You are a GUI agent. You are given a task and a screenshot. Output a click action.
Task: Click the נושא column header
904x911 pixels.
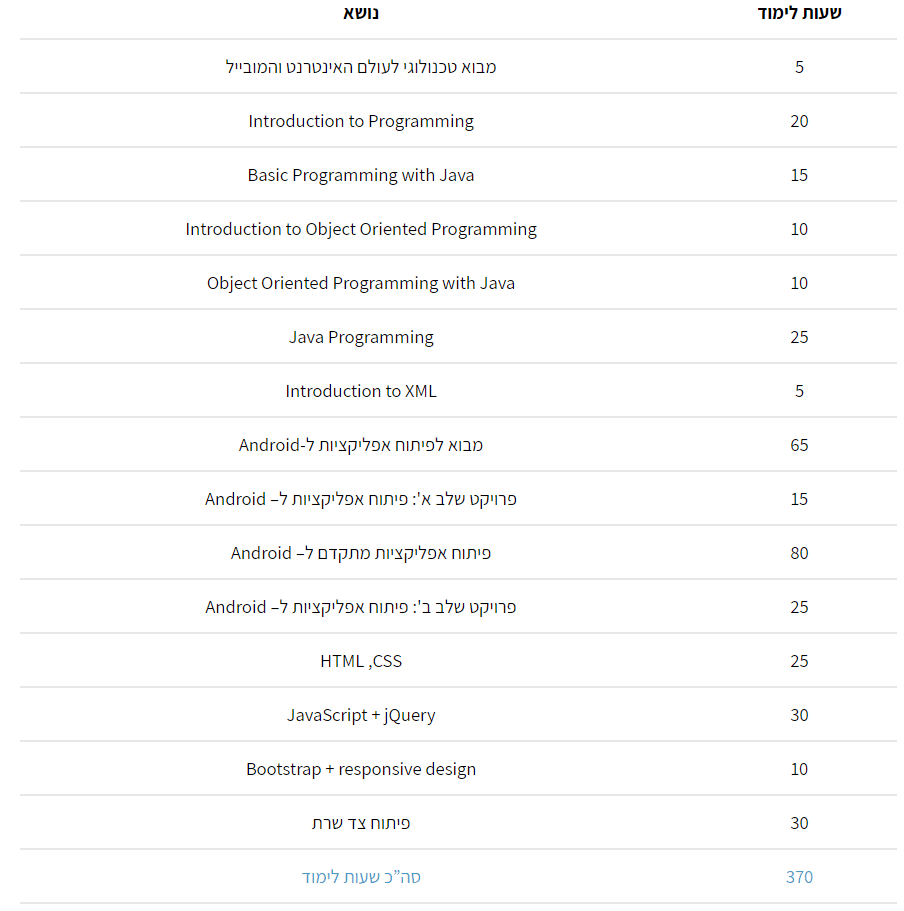coord(361,13)
